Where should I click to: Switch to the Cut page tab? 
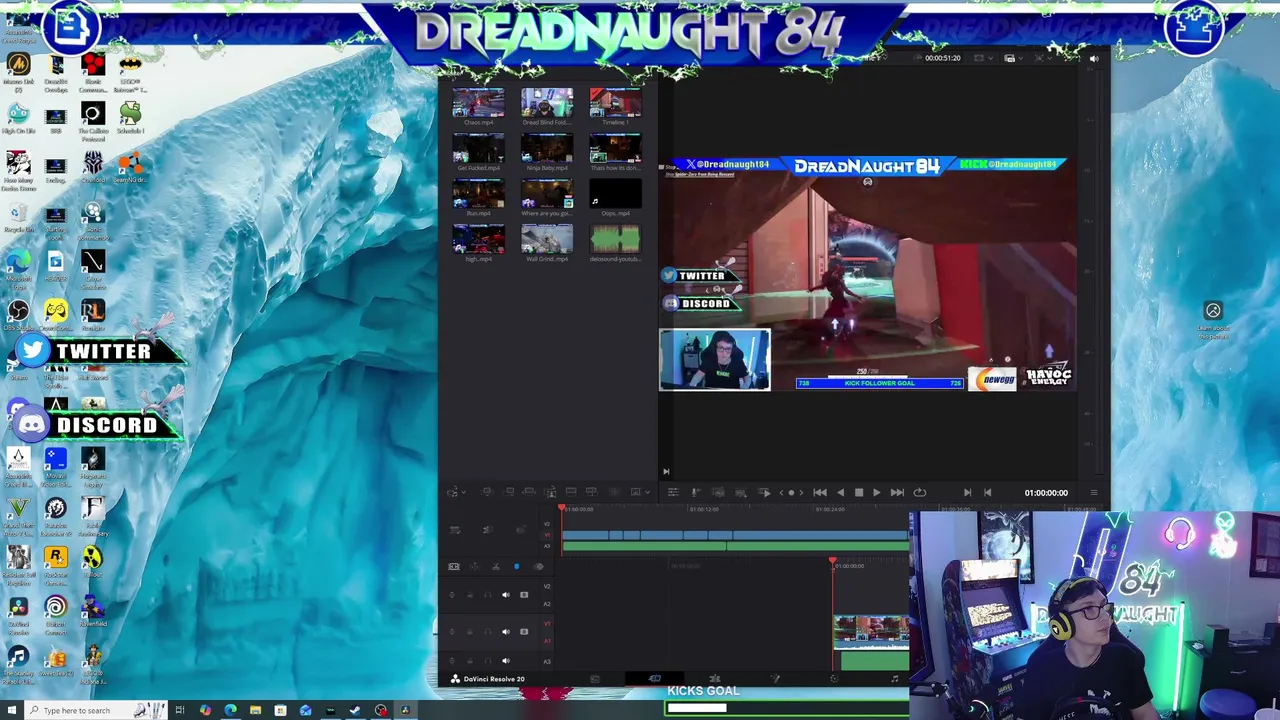pyautogui.click(x=655, y=679)
